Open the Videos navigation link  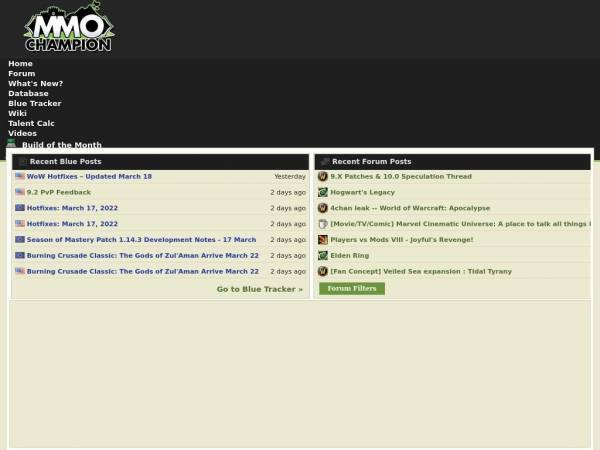[x=22, y=133]
